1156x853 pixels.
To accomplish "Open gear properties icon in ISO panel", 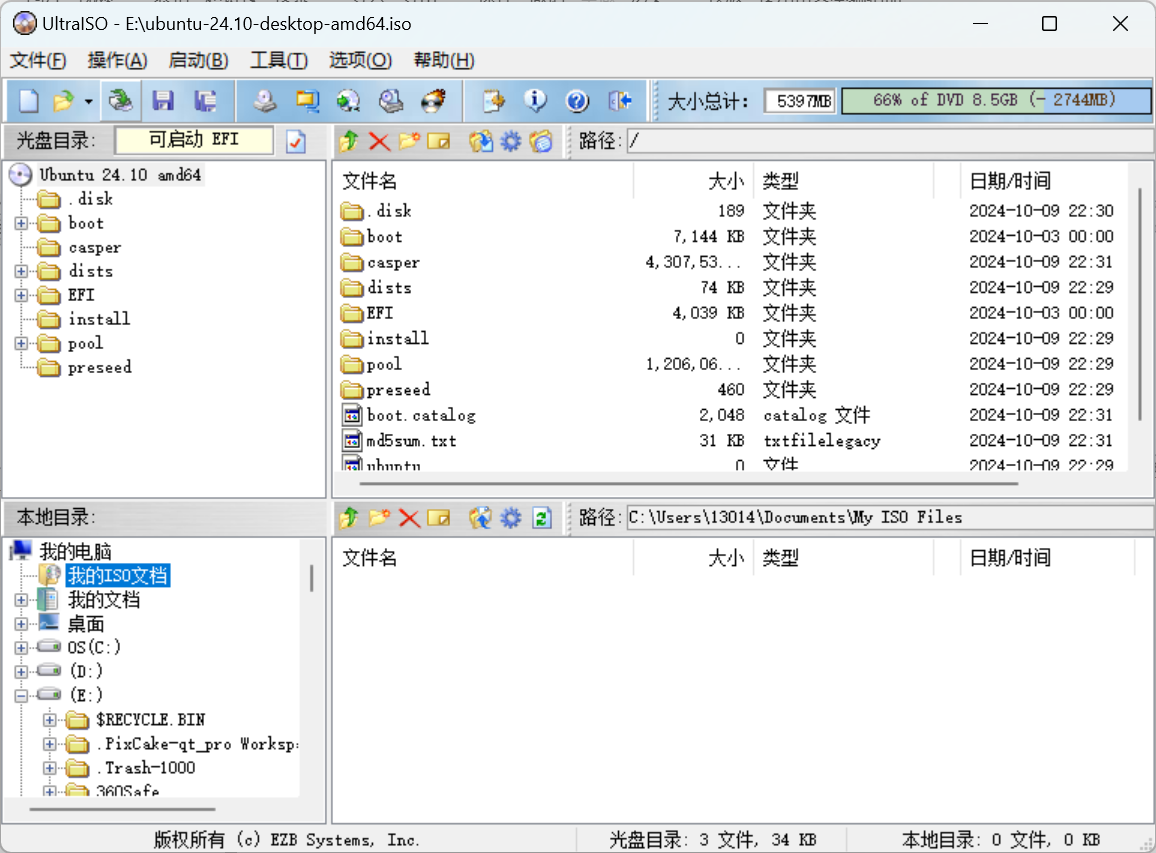I will 511,141.
